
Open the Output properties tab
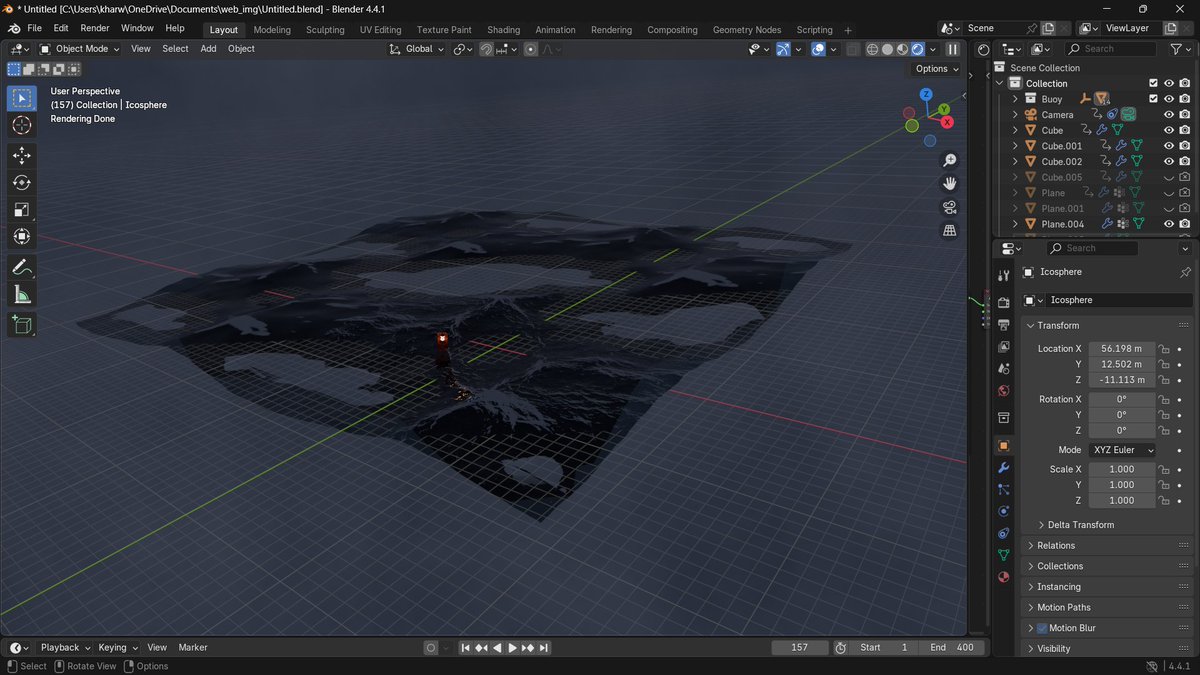click(x=1004, y=324)
